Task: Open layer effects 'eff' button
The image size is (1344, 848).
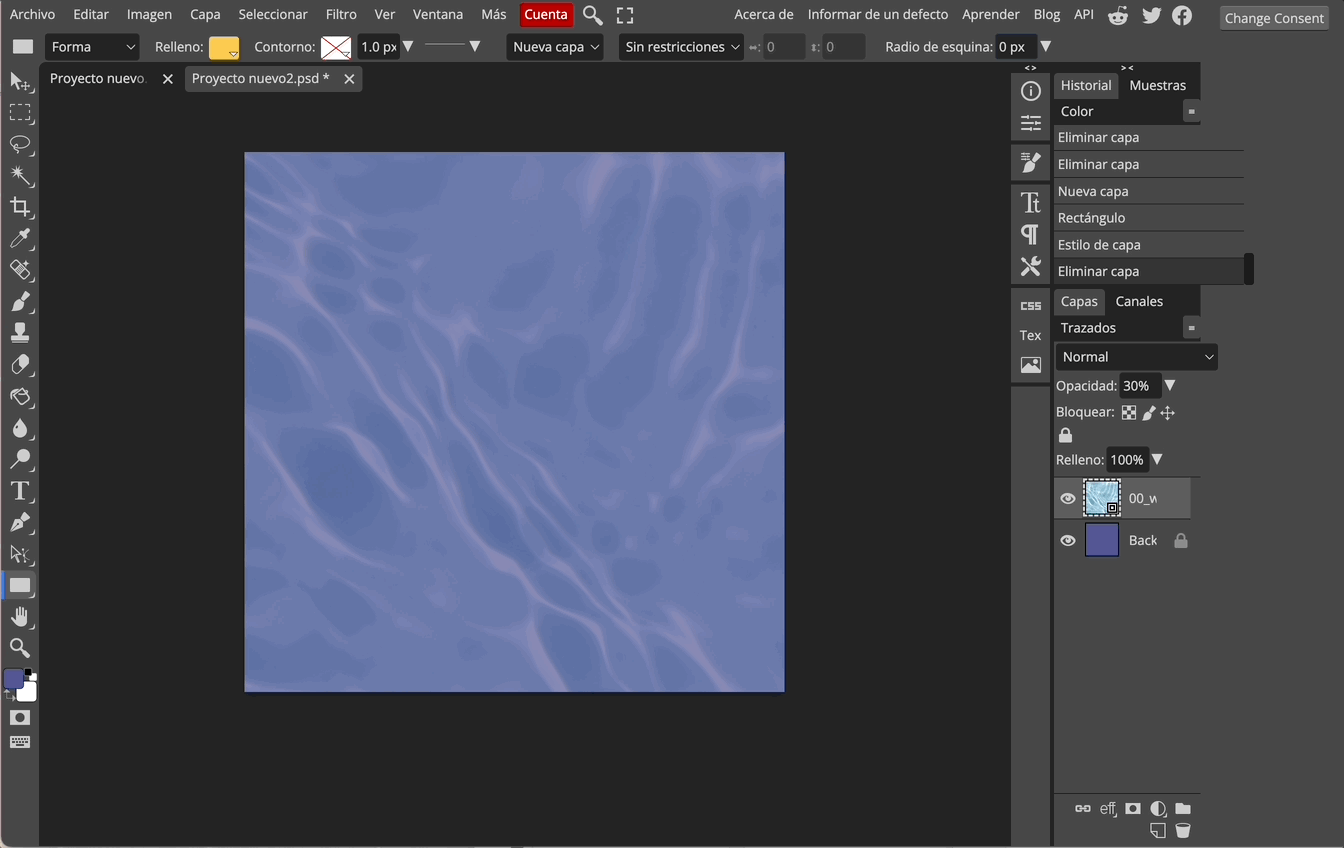Action: point(1108,809)
